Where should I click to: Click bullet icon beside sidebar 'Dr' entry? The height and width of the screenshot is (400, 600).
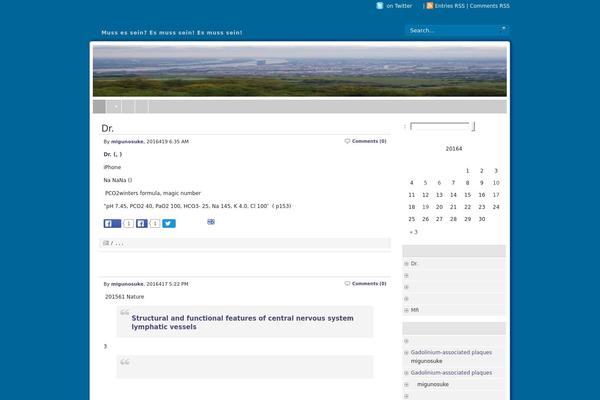pyautogui.click(x=406, y=264)
